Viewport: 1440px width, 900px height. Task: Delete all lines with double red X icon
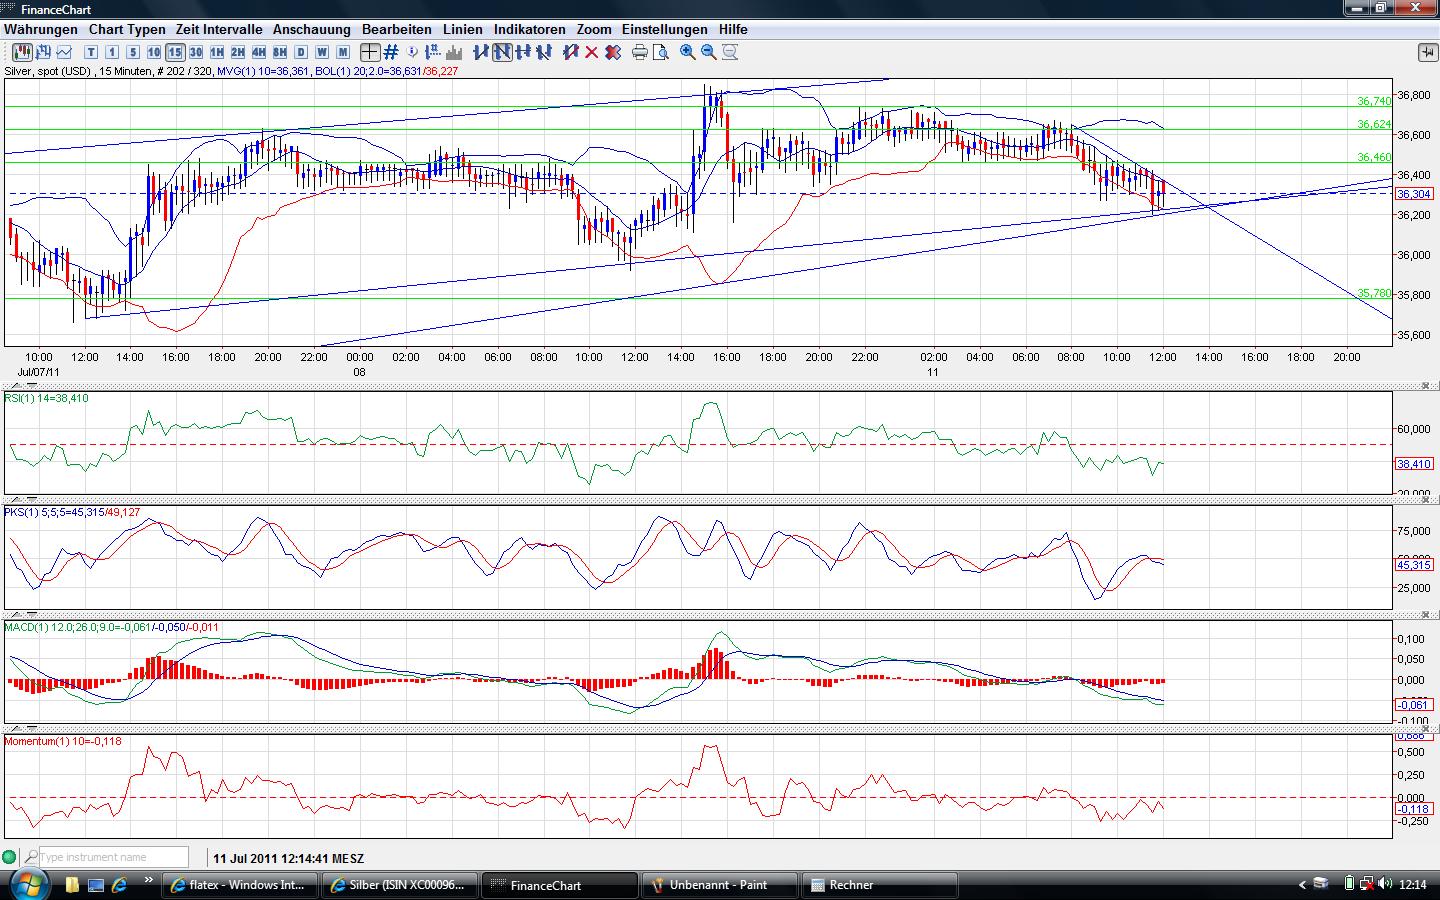tap(612, 52)
